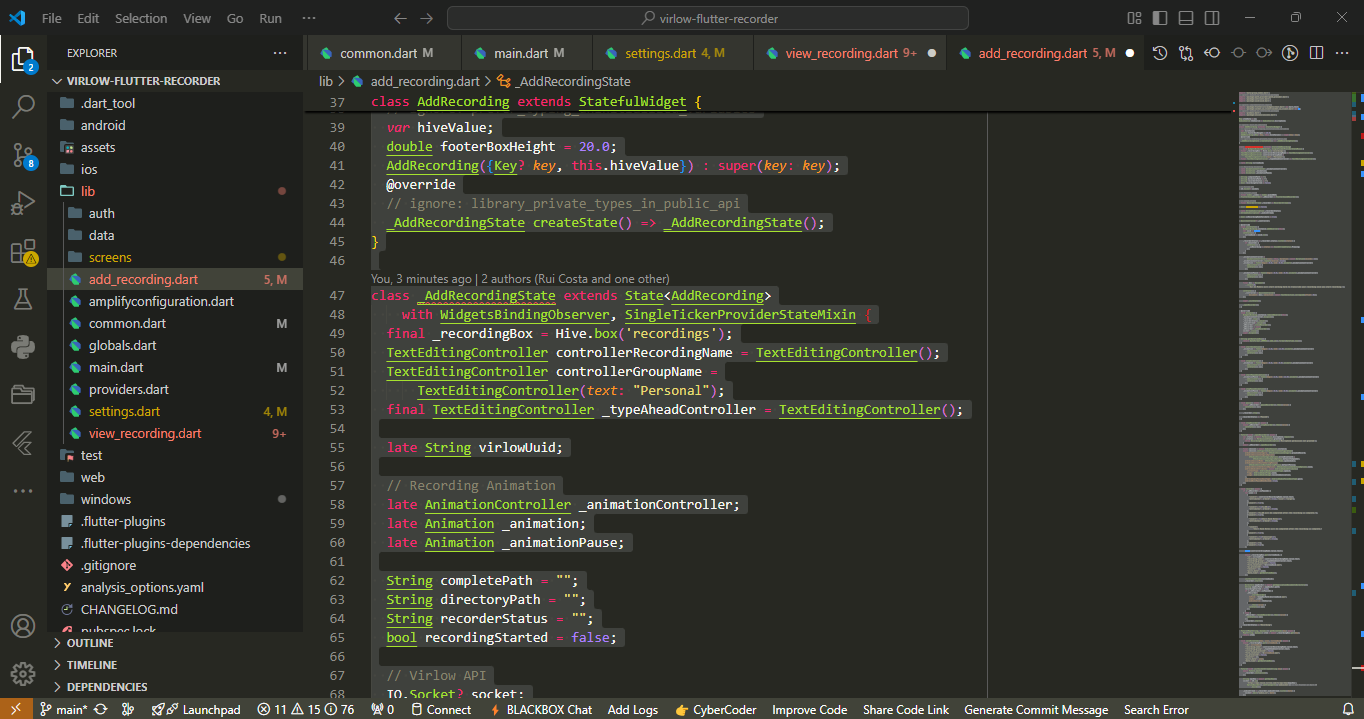
Task: Toggle bottom Panel visibility
Action: pyautogui.click(x=1186, y=18)
